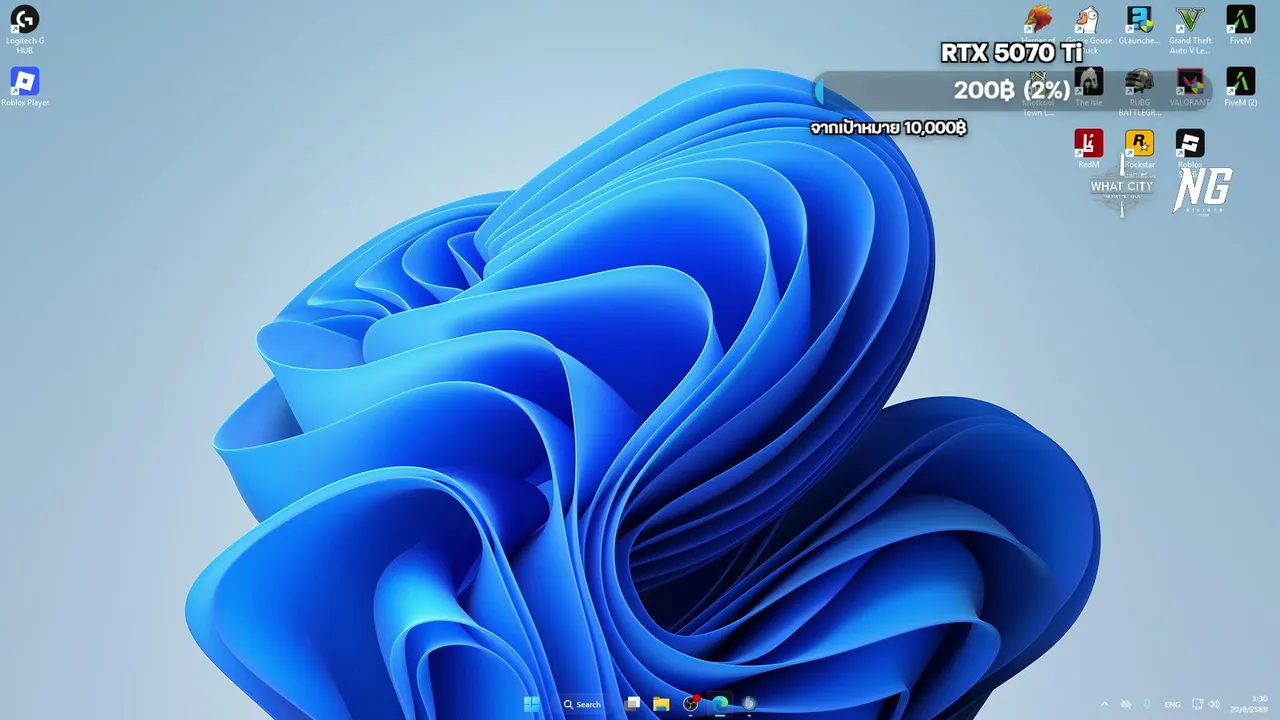Open File Explorer from the taskbar
The width and height of the screenshot is (1280, 720).
pyautogui.click(x=661, y=704)
